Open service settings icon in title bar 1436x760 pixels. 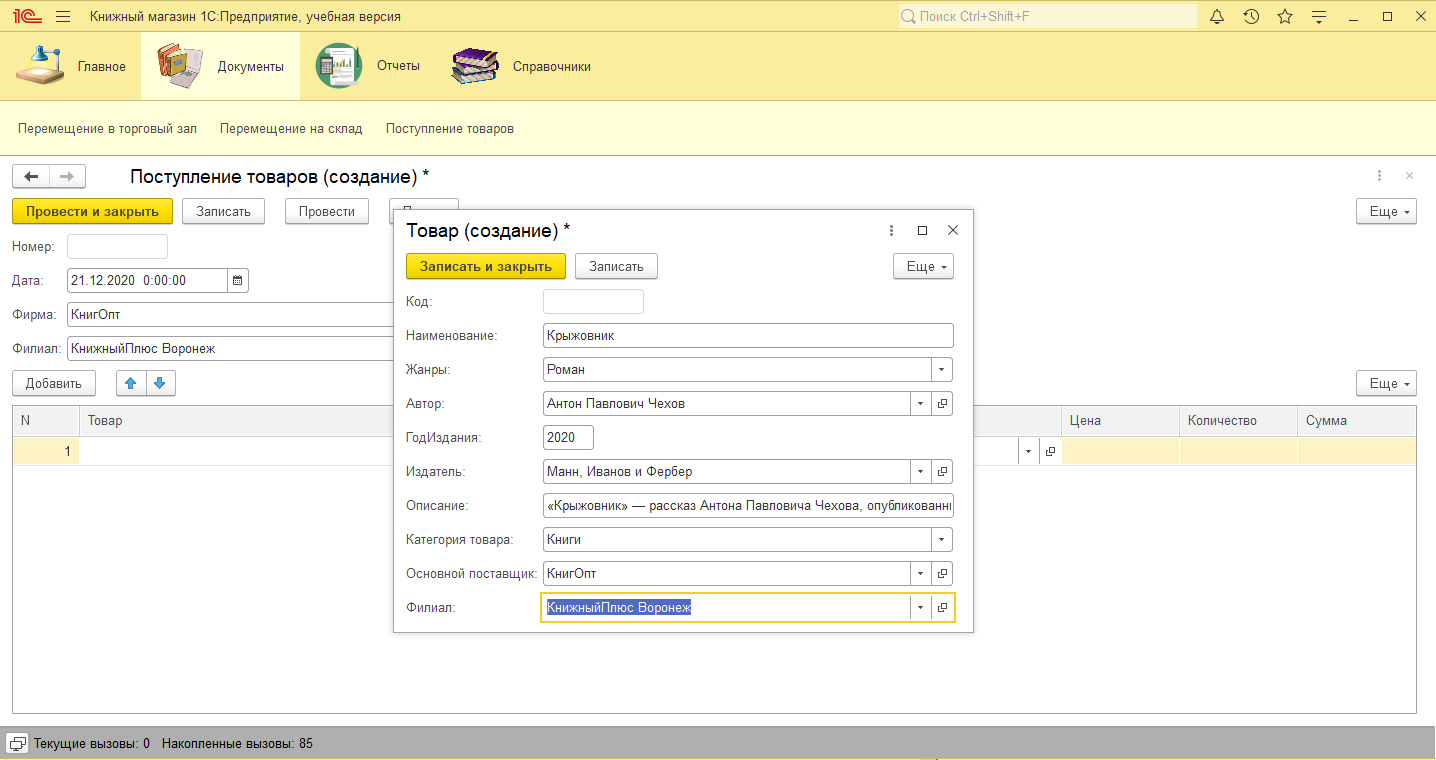tap(1319, 17)
